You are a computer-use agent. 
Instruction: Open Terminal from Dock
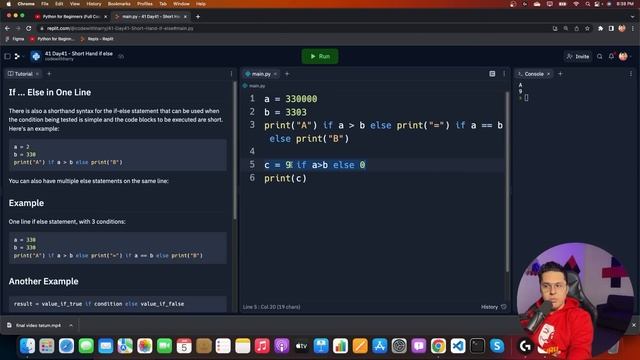tap(477, 346)
